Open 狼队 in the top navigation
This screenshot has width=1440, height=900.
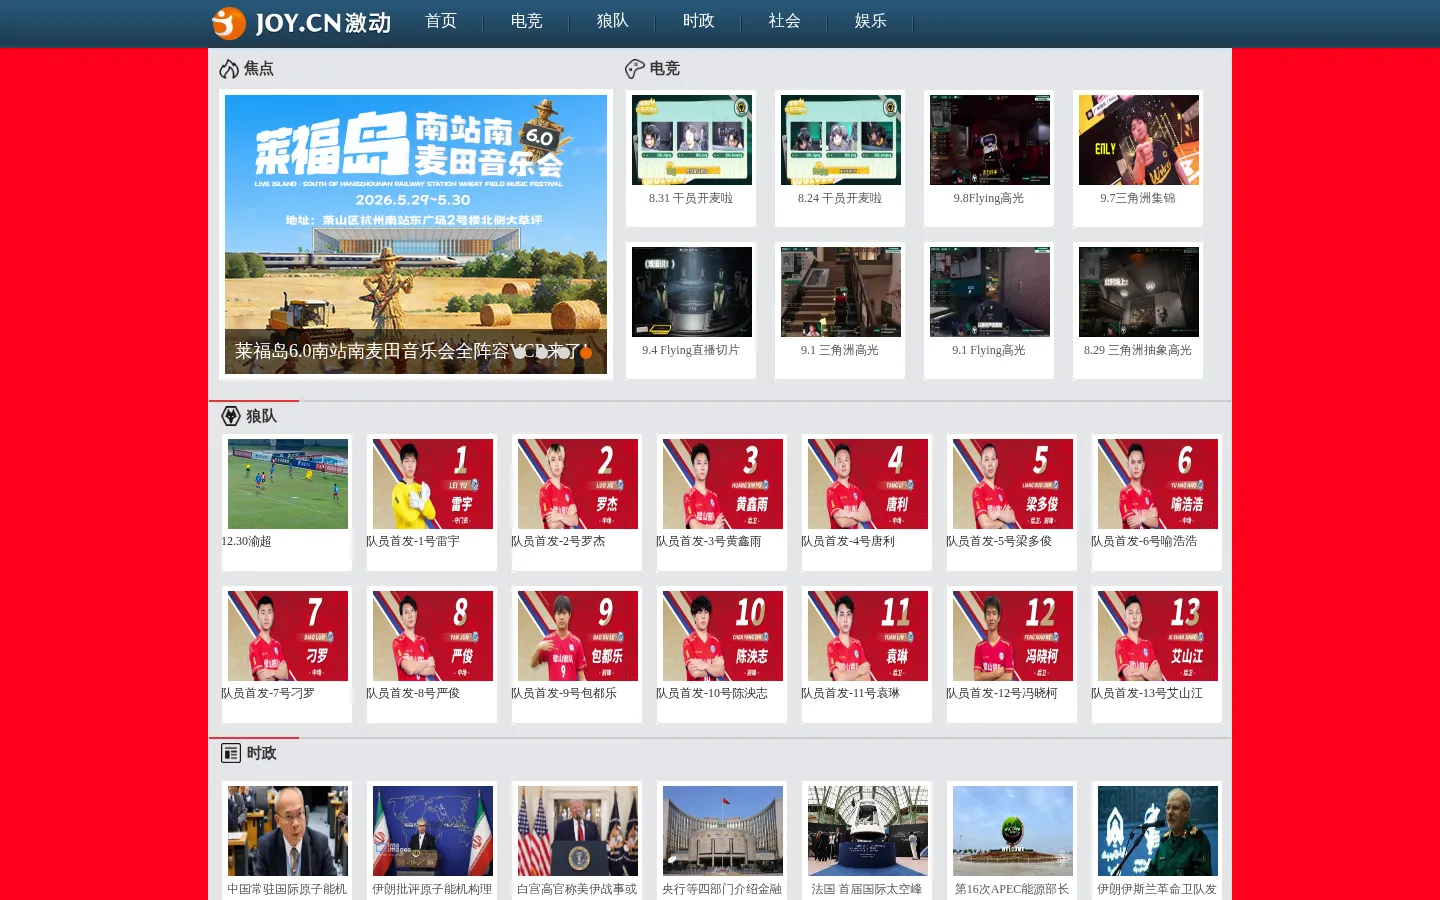(612, 21)
